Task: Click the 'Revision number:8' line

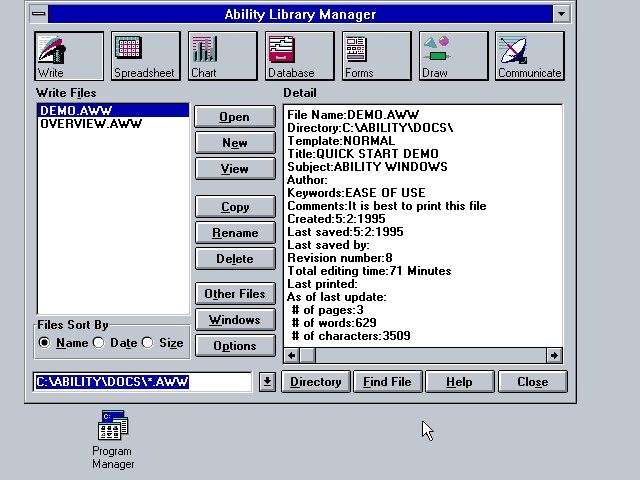Action: click(340, 258)
